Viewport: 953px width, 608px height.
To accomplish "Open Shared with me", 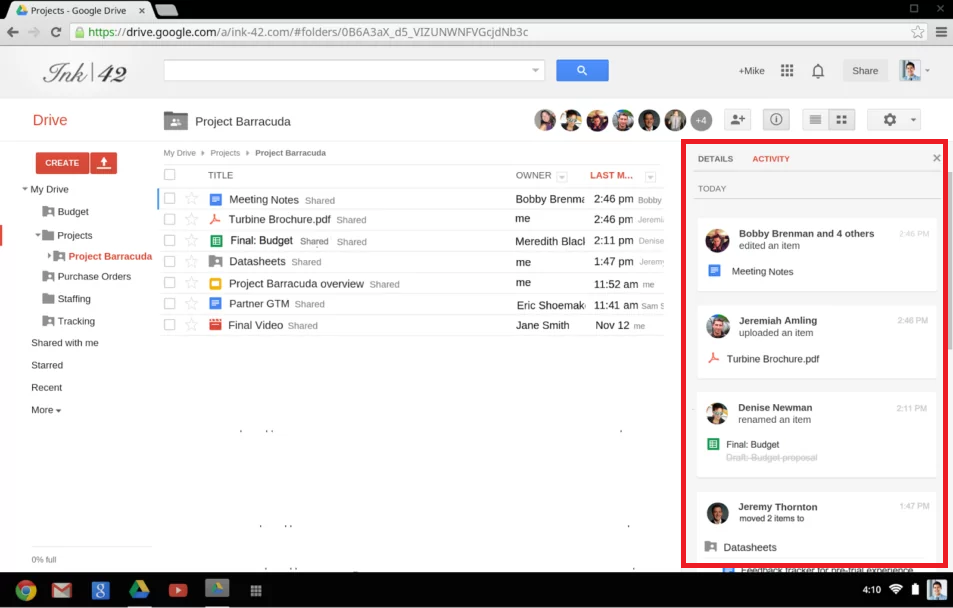I will pyautogui.click(x=65, y=343).
